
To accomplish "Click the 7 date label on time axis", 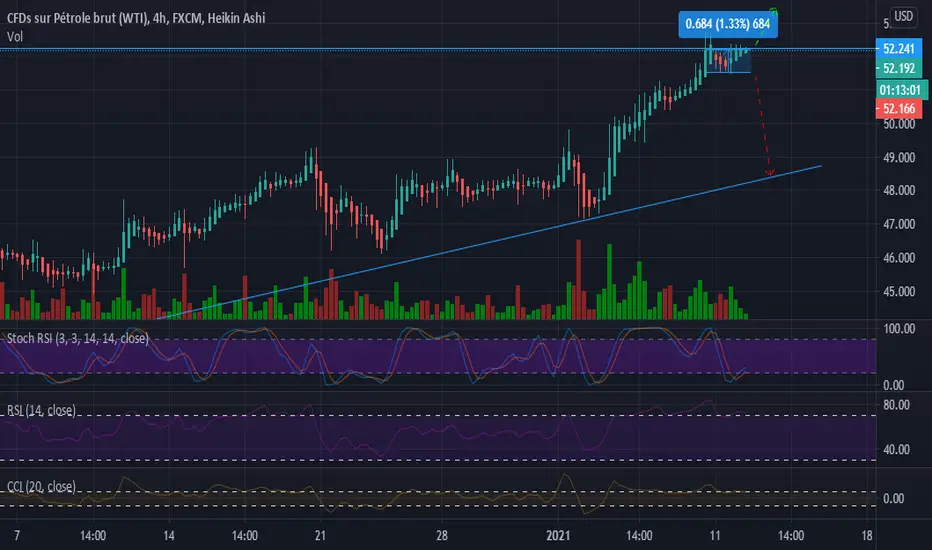I will coord(17,536).
